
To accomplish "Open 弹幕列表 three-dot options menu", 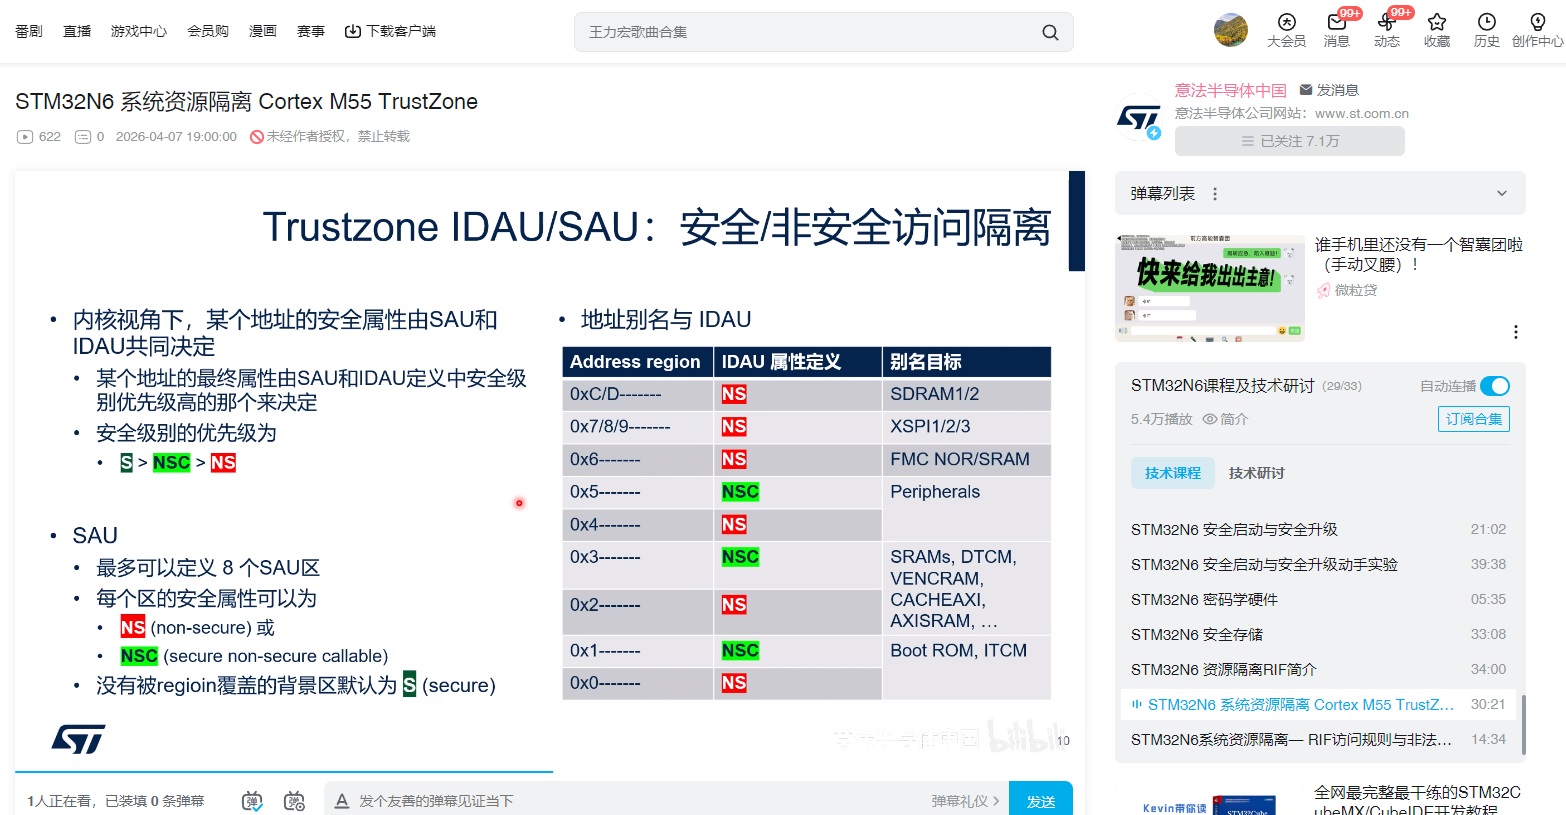I will click(1215, 194).
